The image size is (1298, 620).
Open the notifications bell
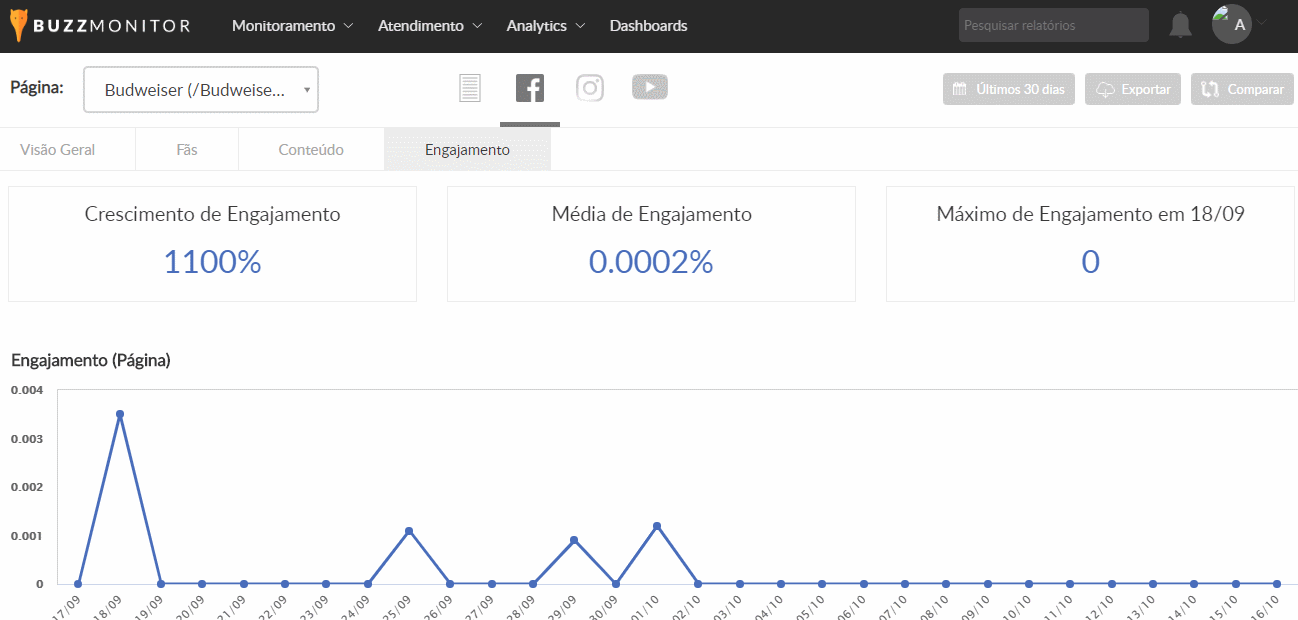point(1181,26)
